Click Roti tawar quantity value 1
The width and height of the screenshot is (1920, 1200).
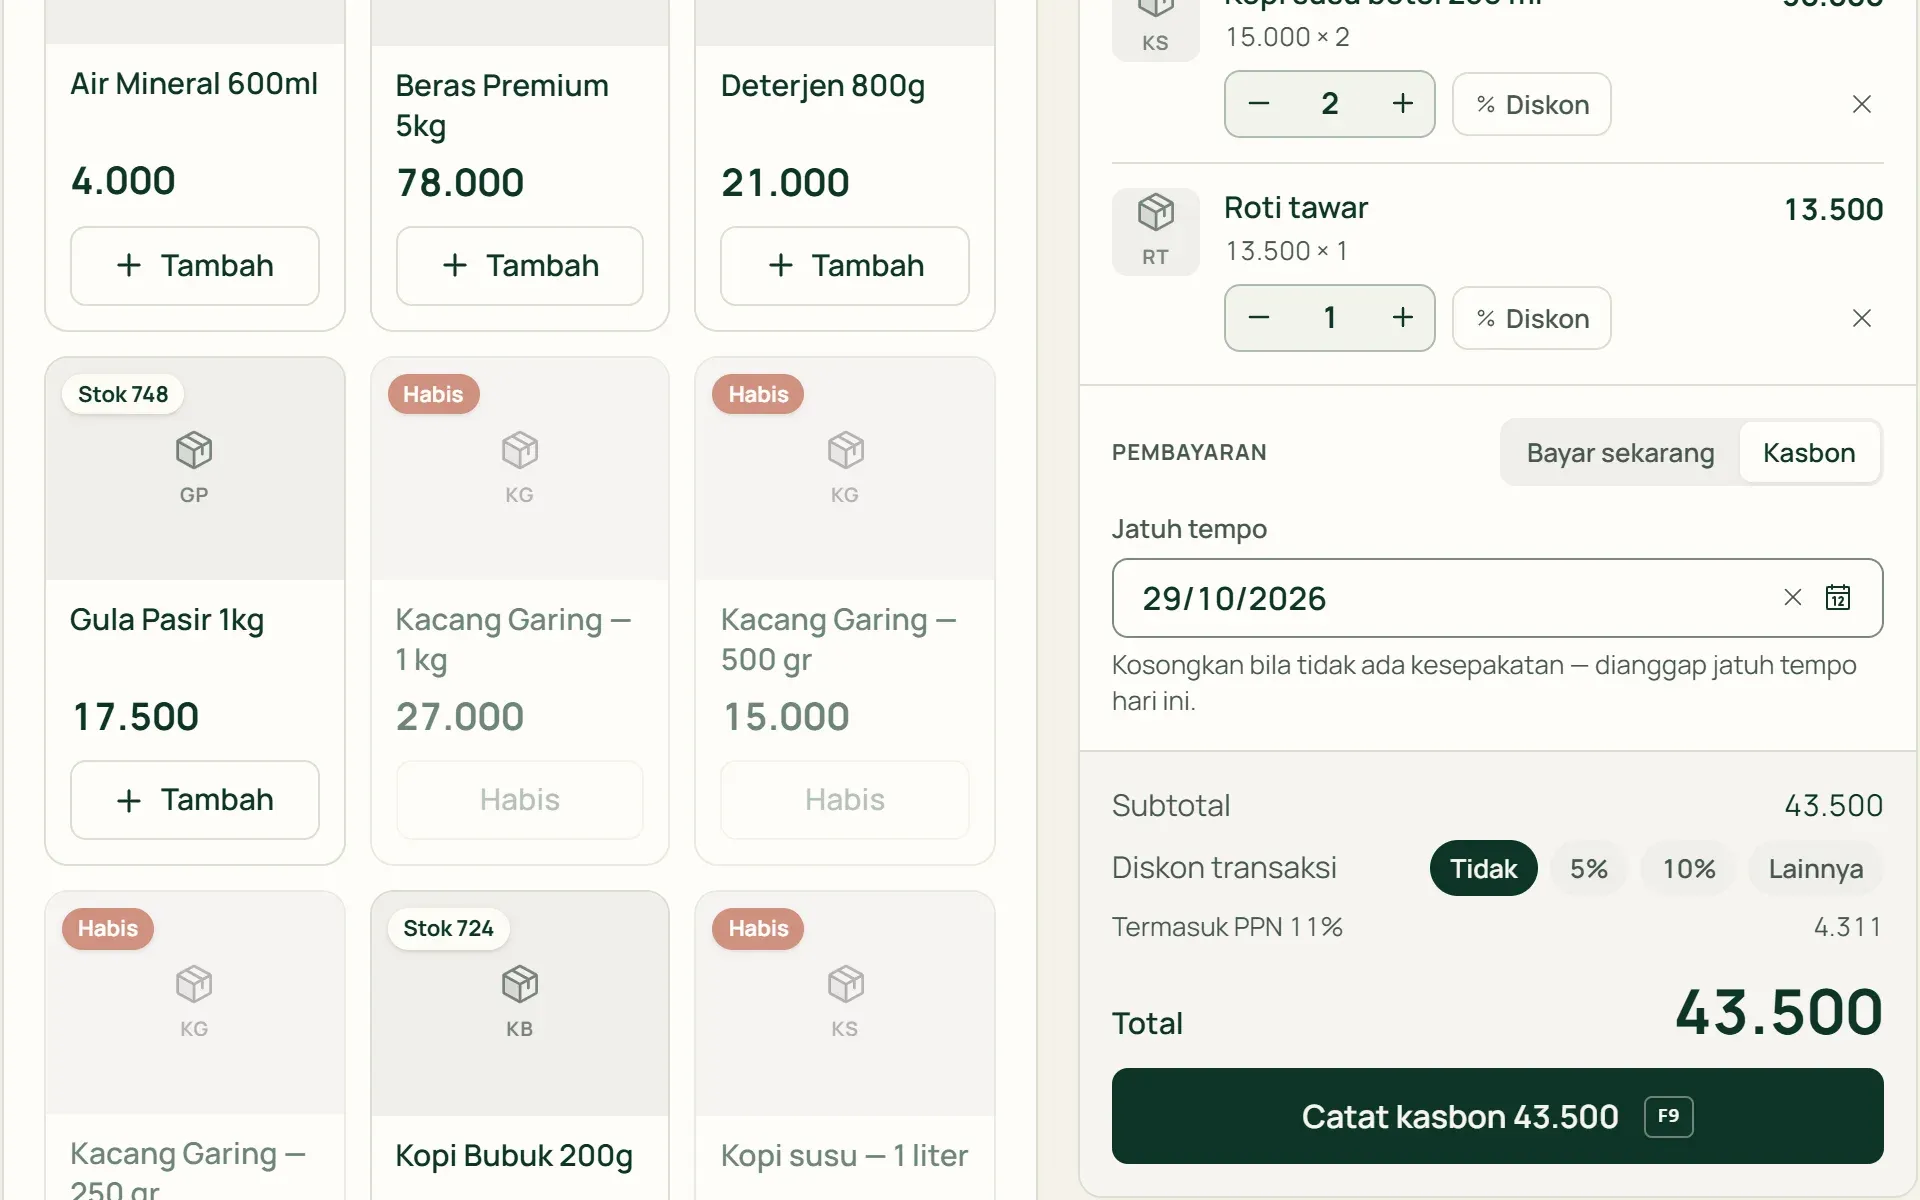1330,318
